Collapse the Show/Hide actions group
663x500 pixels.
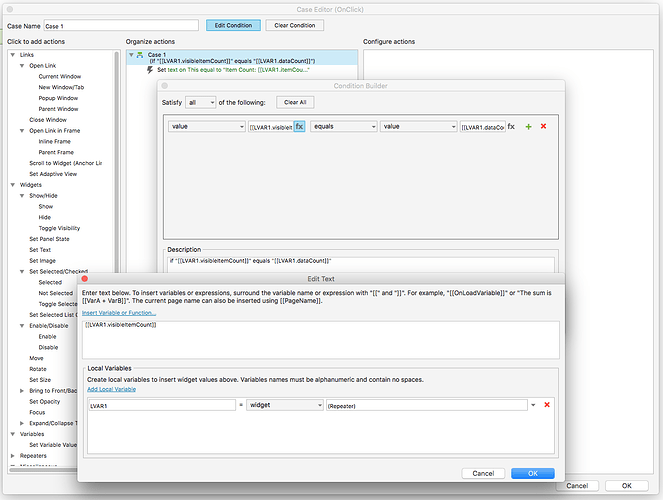[23, 195]
